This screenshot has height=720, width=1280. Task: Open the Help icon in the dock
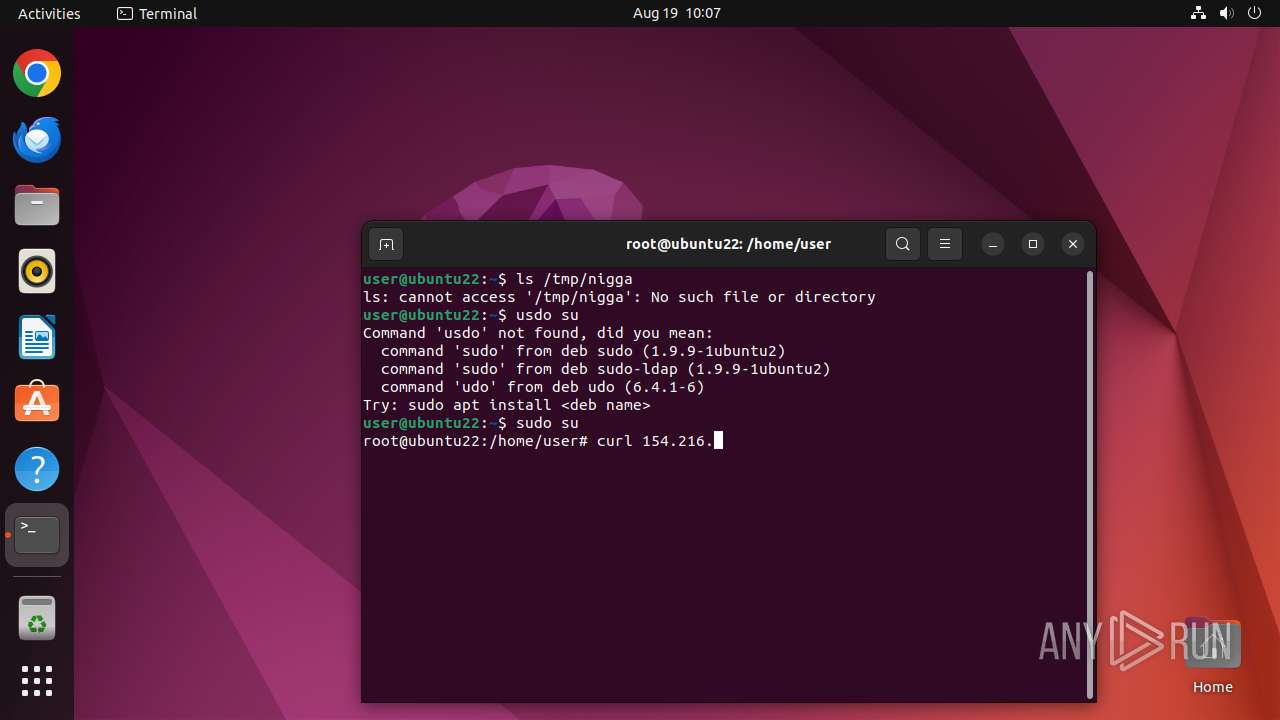[37, 469]
